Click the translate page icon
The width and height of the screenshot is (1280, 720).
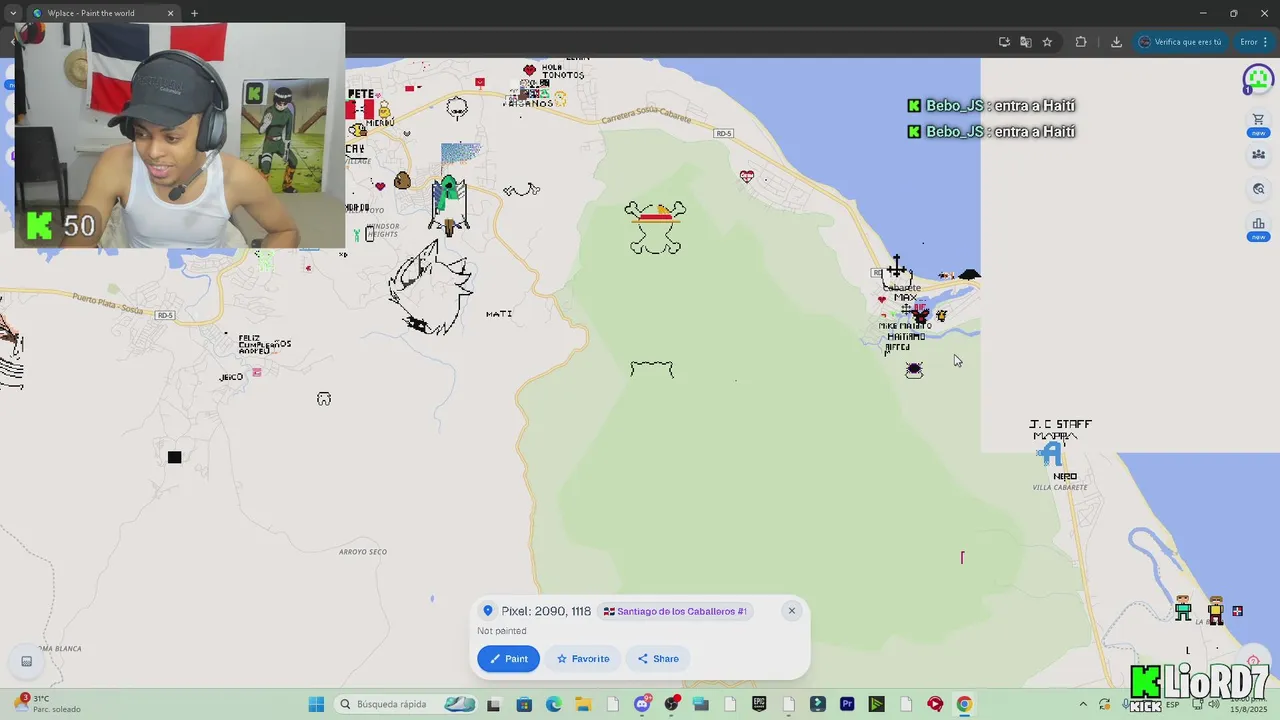coord(1025,42)
